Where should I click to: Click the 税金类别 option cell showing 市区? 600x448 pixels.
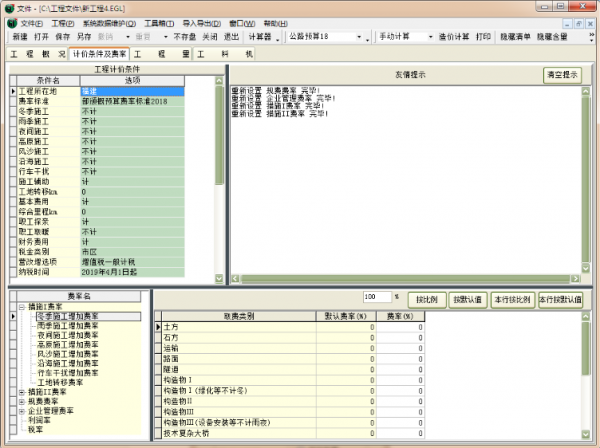click(x=132, y=252)
